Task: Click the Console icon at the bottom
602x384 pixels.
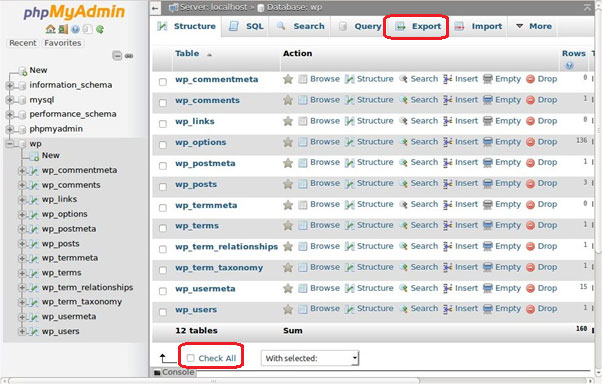Action: (157, 372)
